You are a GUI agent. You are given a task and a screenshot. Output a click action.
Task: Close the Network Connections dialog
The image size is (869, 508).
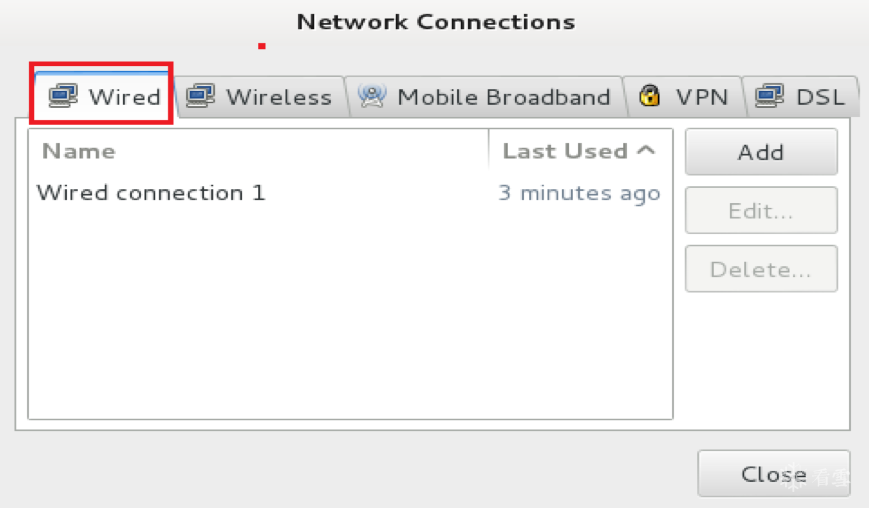click(773, 473)
